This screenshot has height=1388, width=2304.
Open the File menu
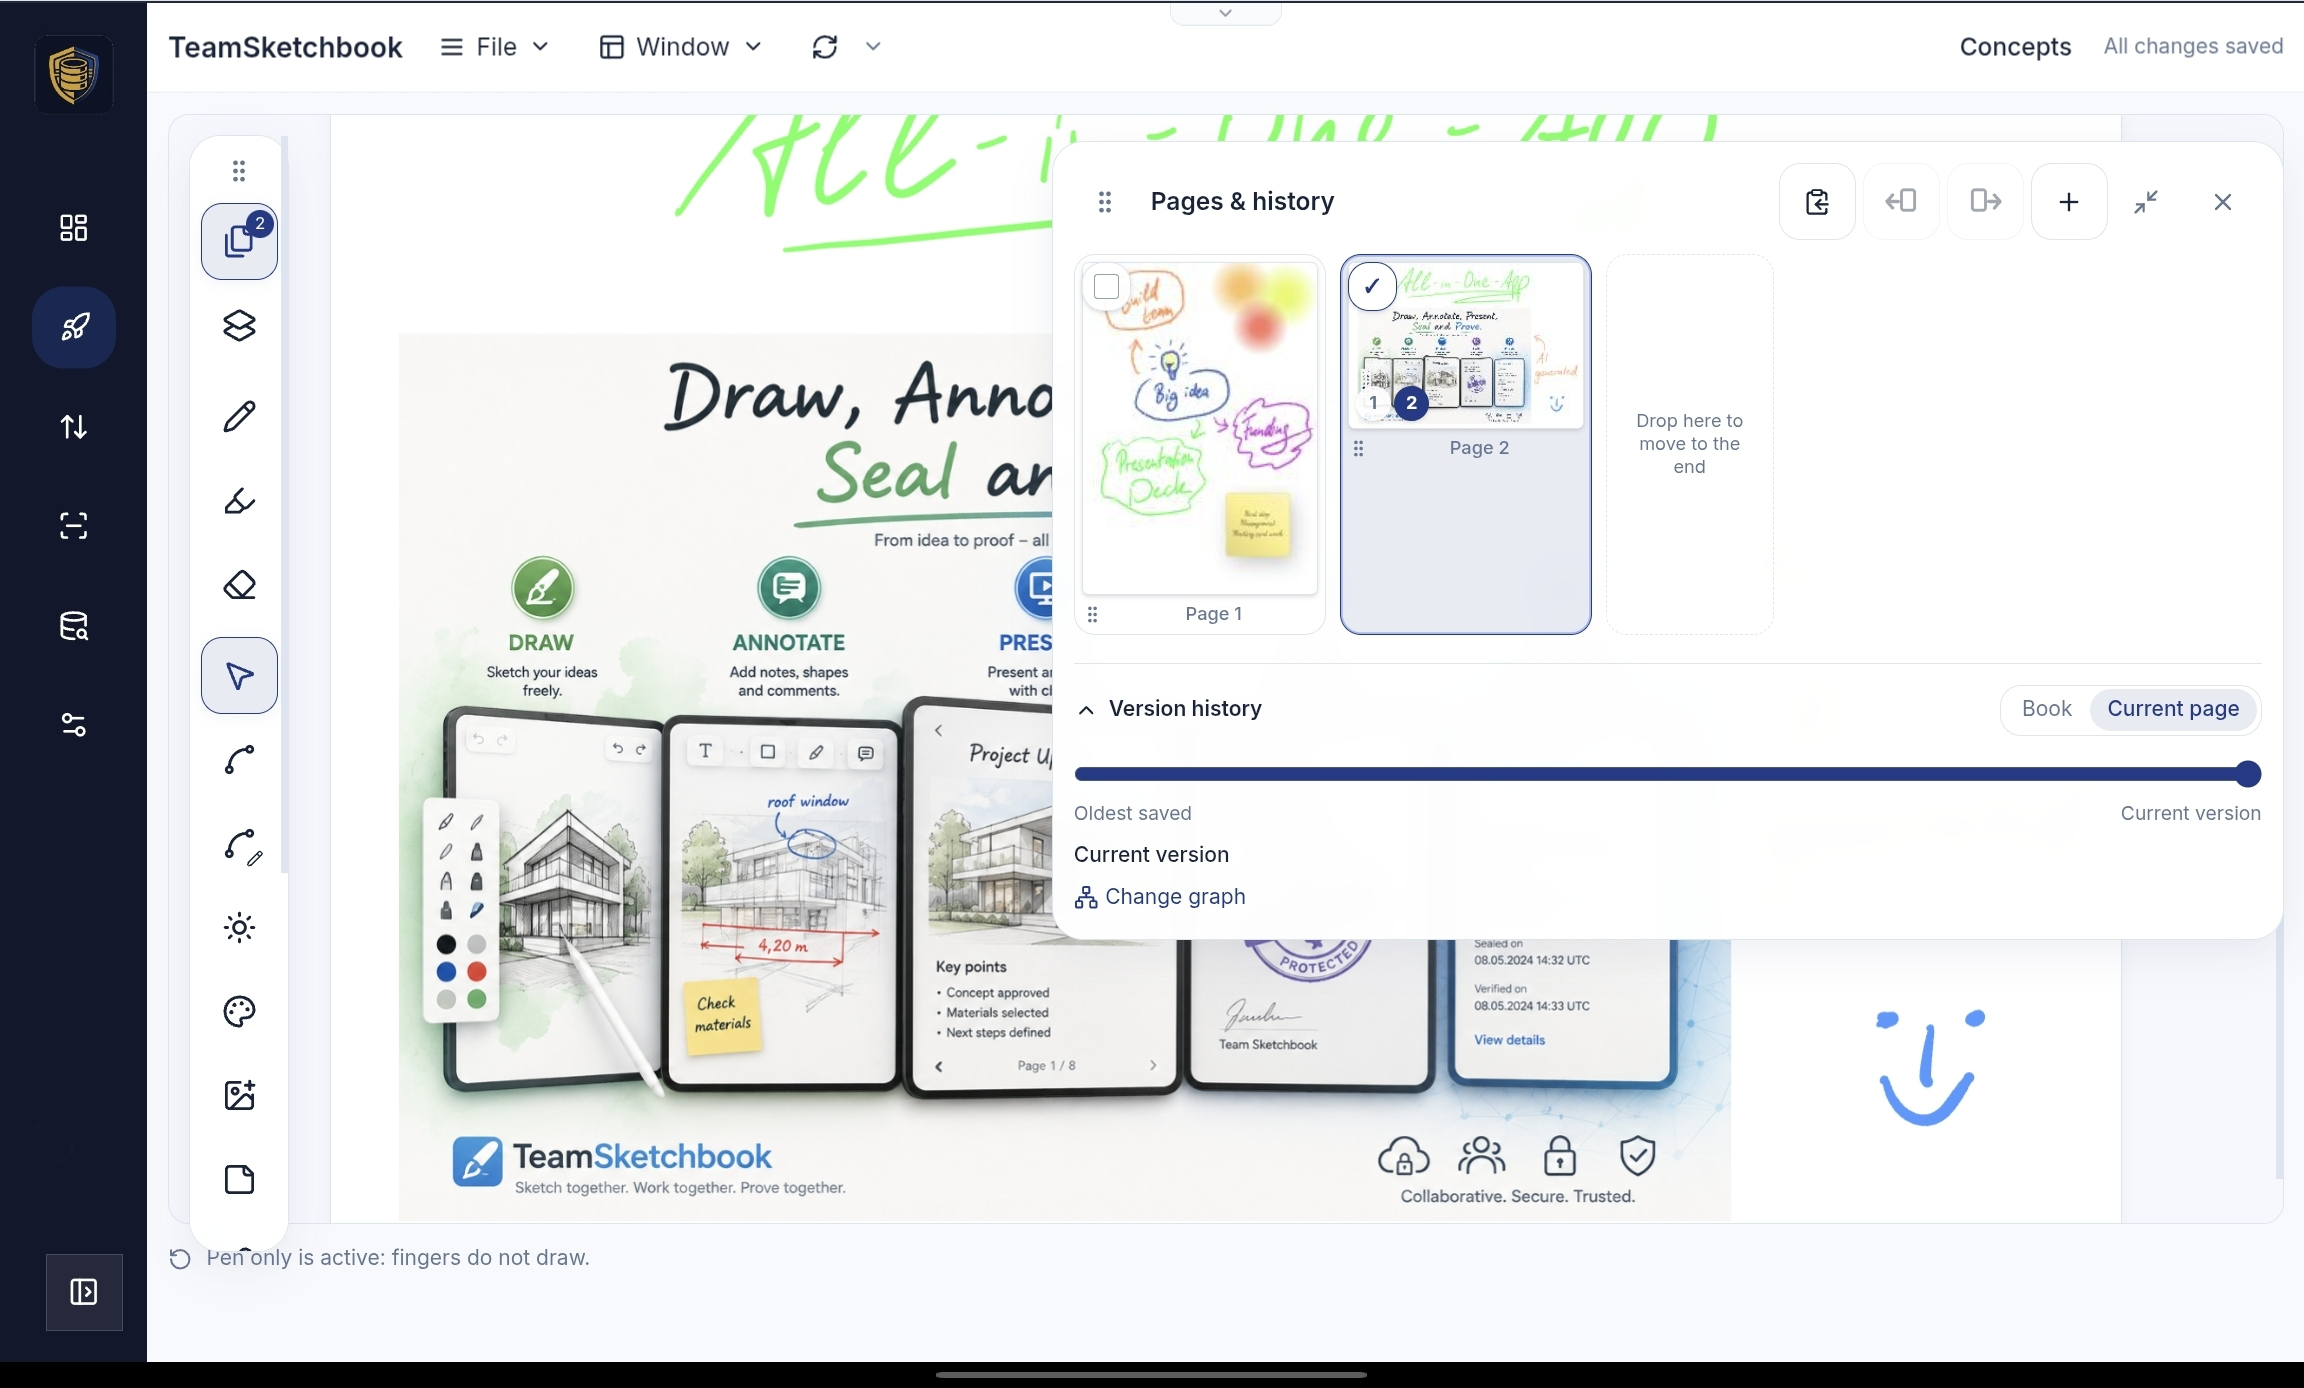point(495,47)
